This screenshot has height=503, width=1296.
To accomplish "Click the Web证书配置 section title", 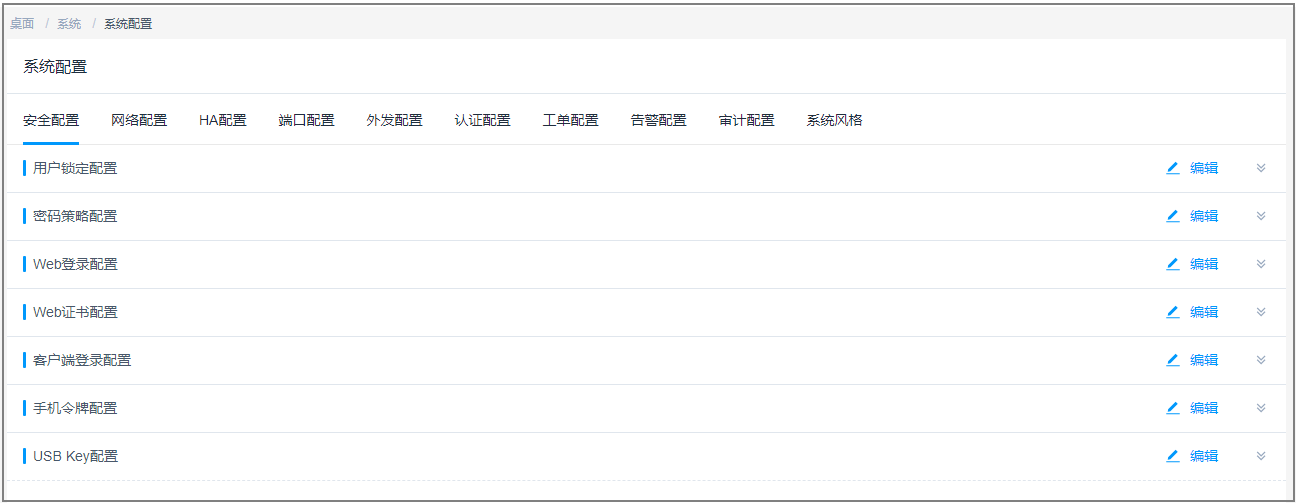I will click(x=75, y=312).
